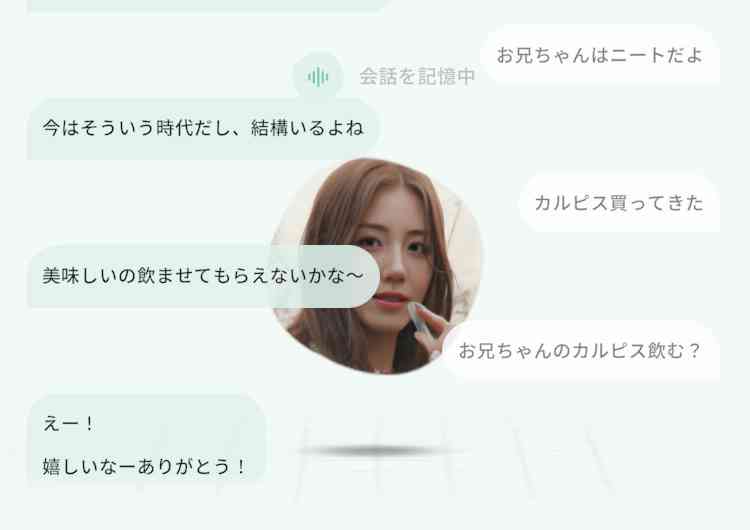
Task: Open the お兄ちゃんのカルピス飲む？ message bubble
Action: point(581,351)
